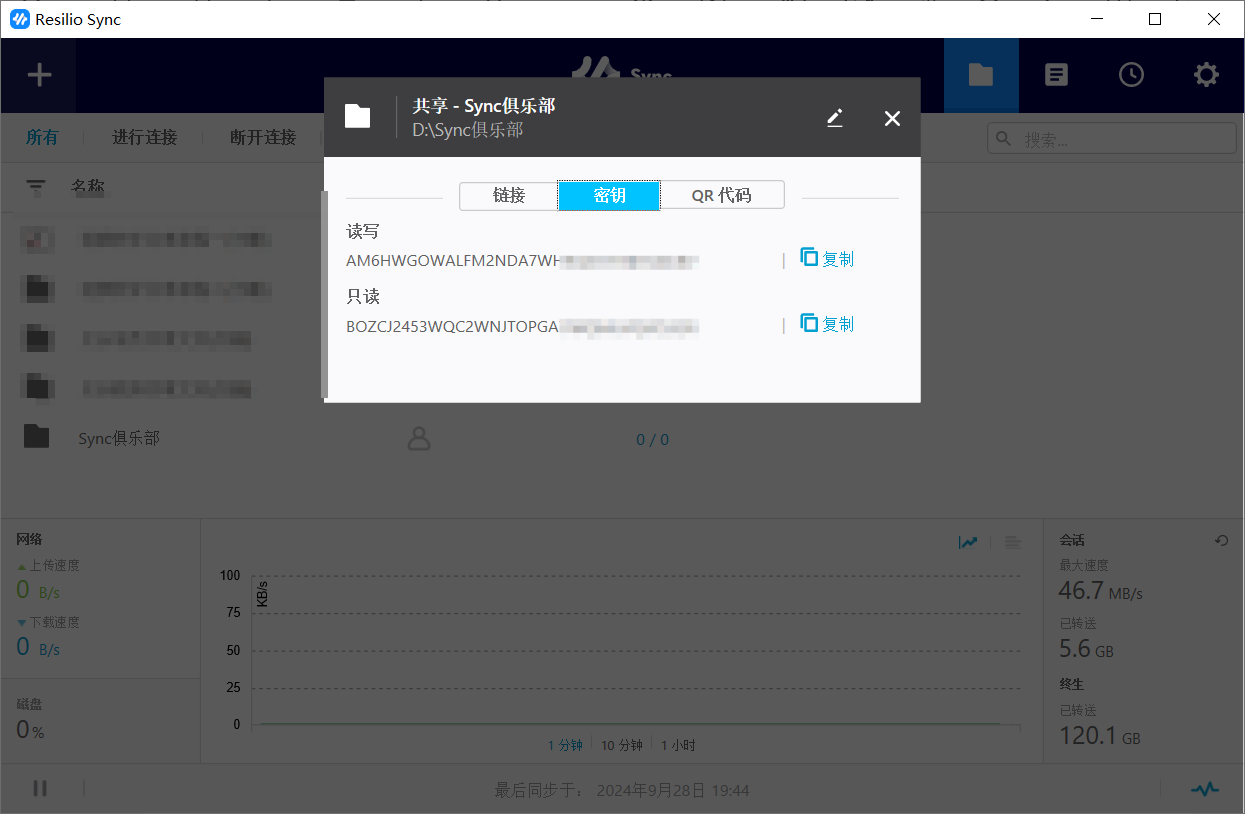Image resolution: width=1245 pixels, height=814 pixels.
Task: Select the 密钥 tab
Action: (x=609, y=195)
